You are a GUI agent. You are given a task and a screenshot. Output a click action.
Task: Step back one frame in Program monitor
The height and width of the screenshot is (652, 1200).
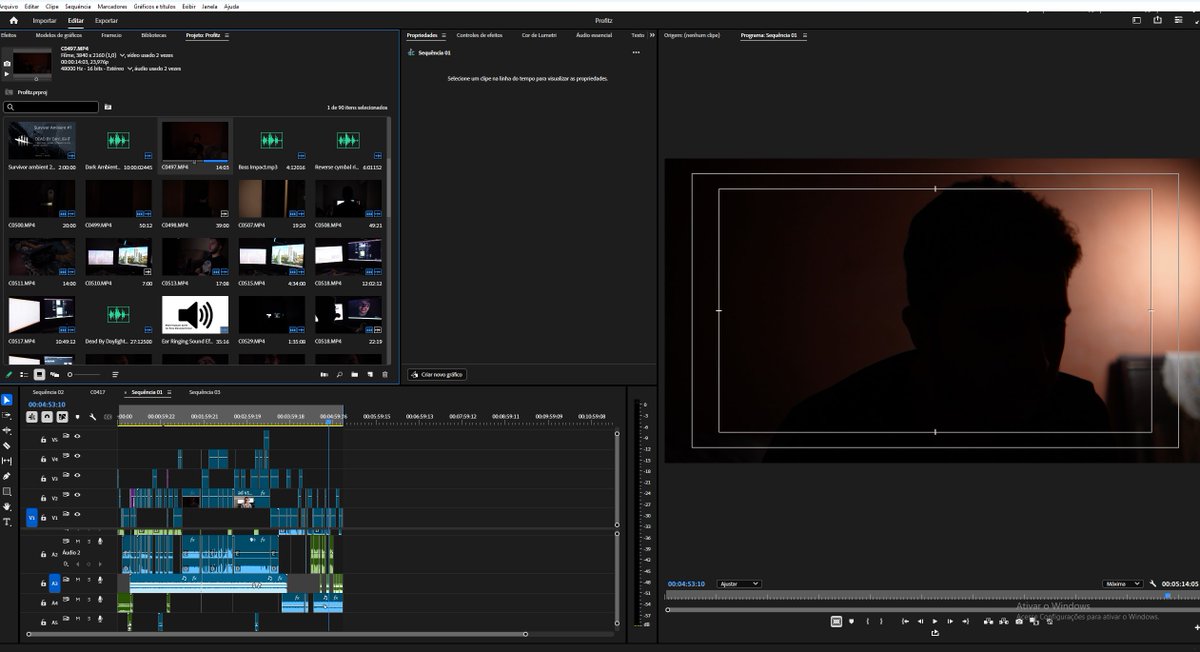coord(920,621)
